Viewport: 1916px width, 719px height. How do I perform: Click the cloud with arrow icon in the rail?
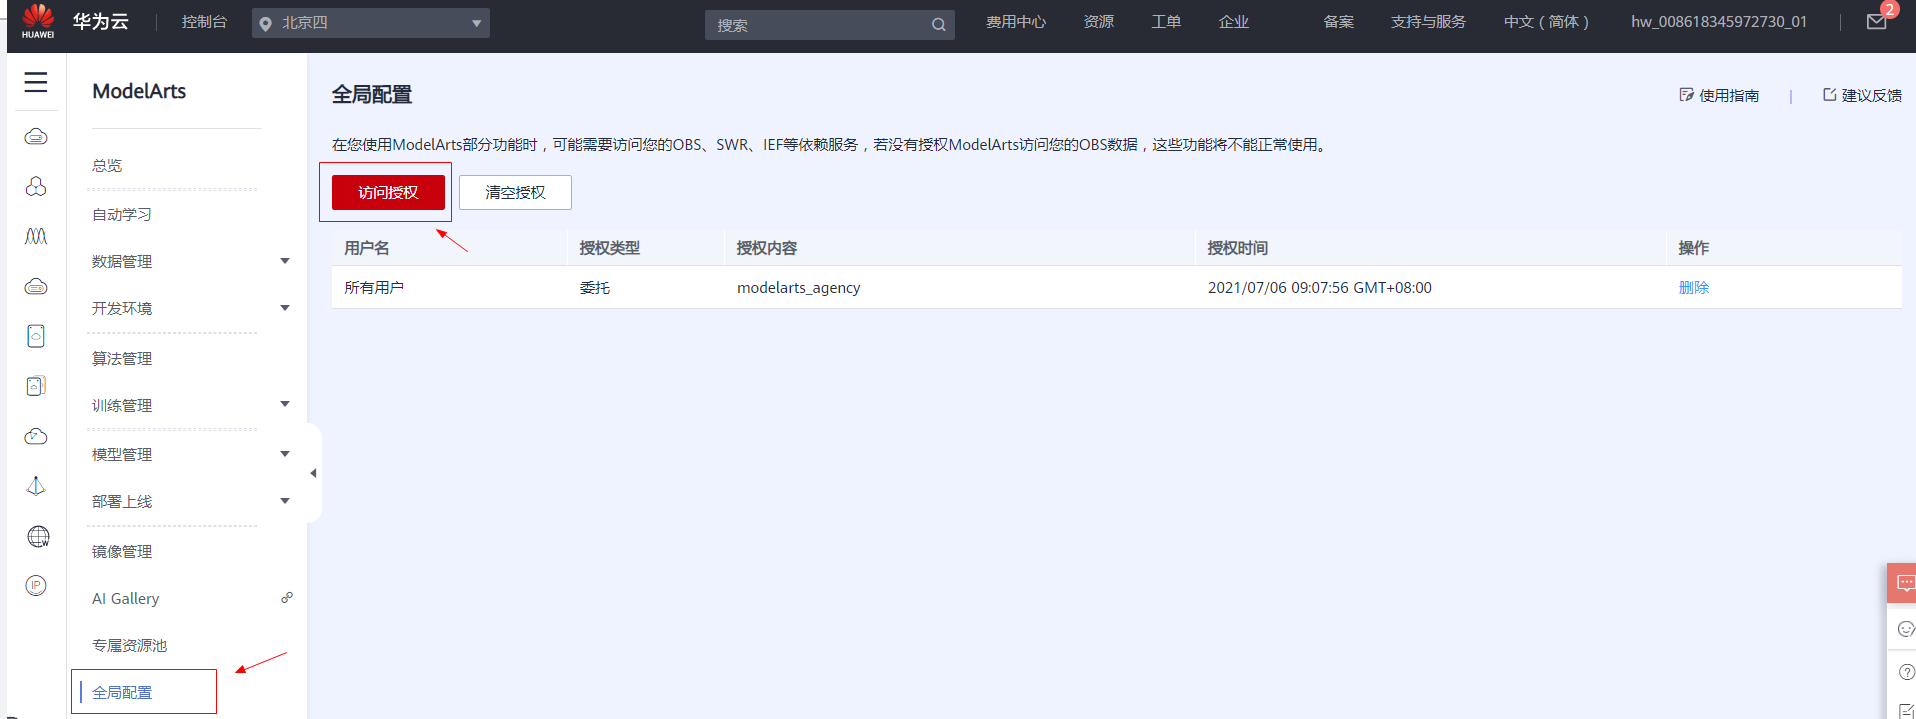pyautogui.click(x=36, y=436)
